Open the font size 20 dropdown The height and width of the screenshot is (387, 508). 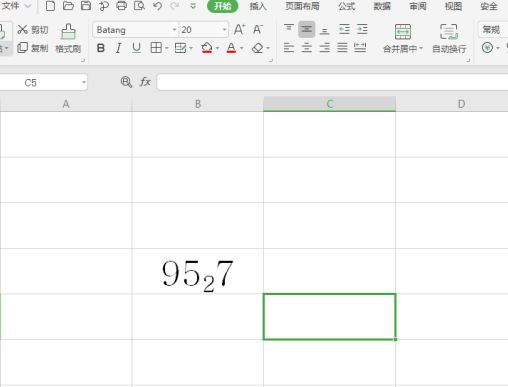(x=224, y=30)
